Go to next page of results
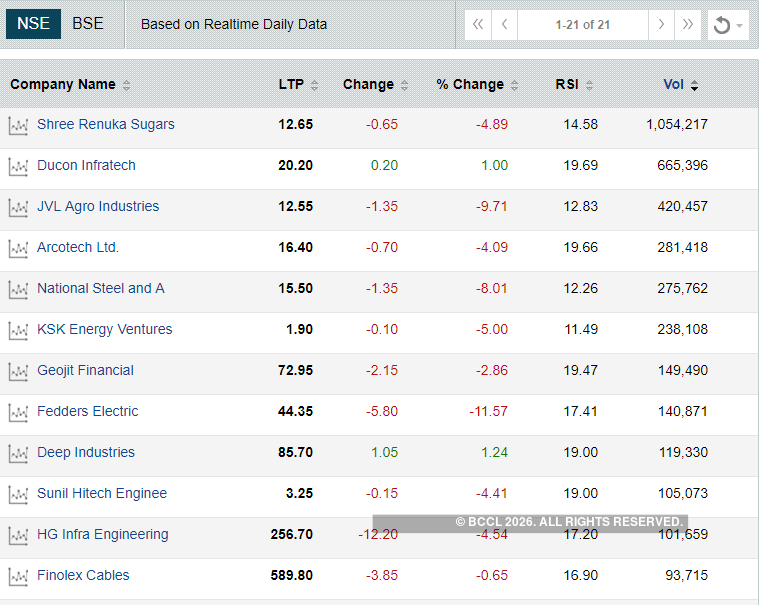The image size is (769, 605). [x=661, y=25]
